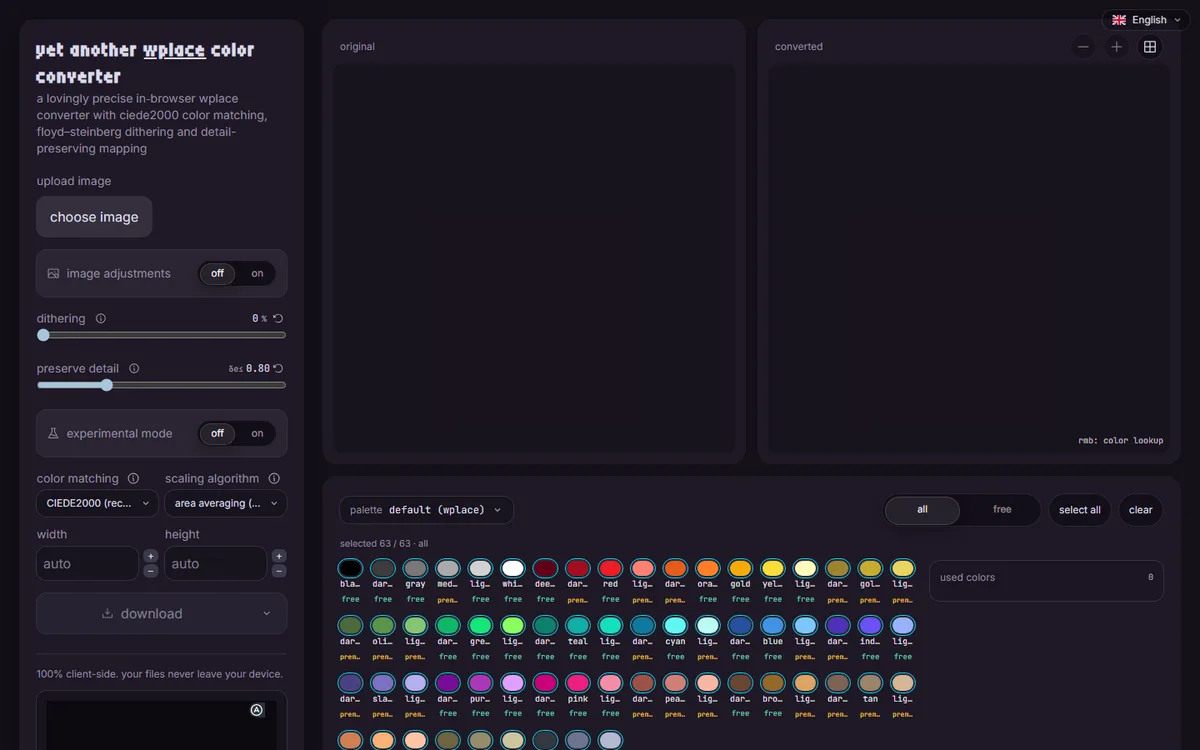Toggle the black color swatch
The height and width of the screenshot is (750, 1200).
point(350,568)
